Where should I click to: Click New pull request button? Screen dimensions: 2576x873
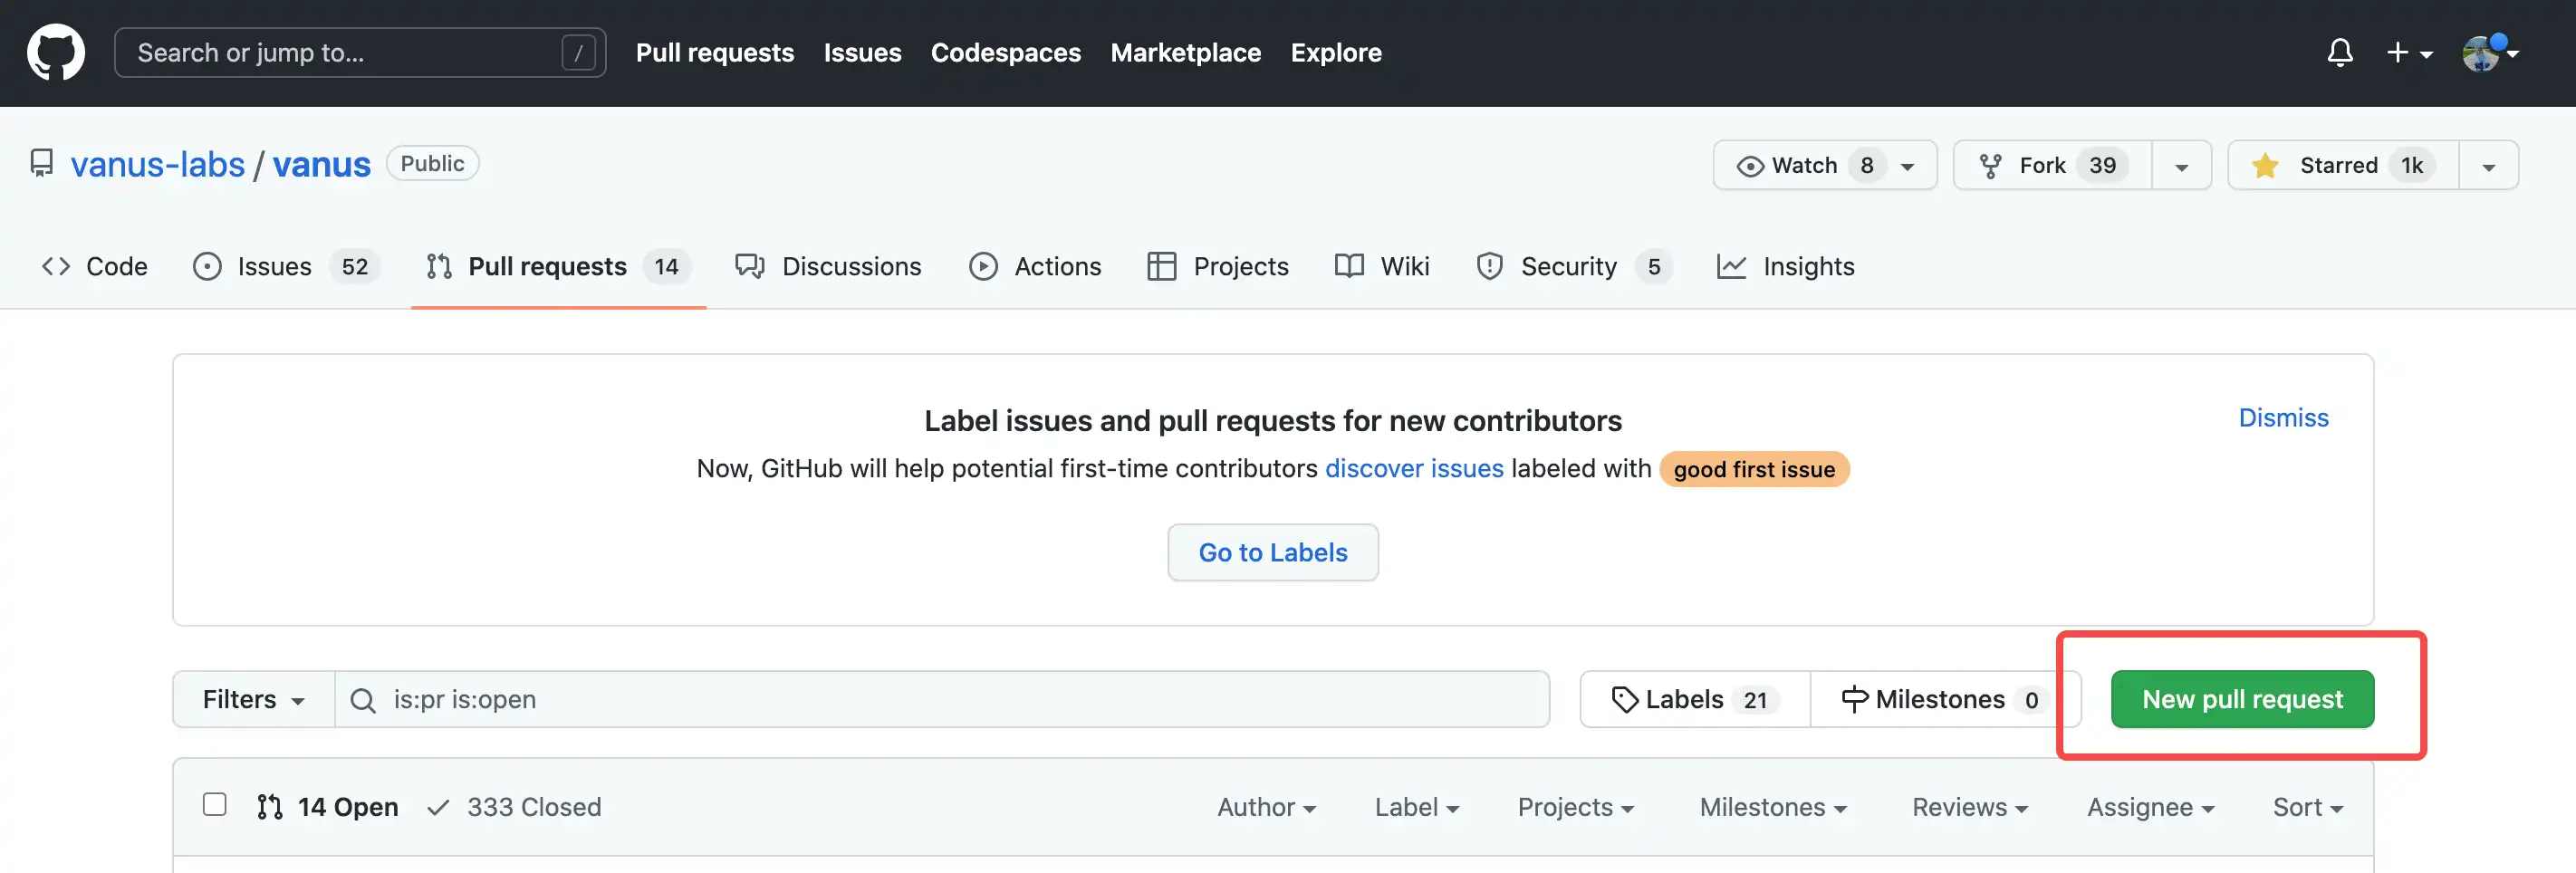pyautogui.click(x=2242, y=700)
